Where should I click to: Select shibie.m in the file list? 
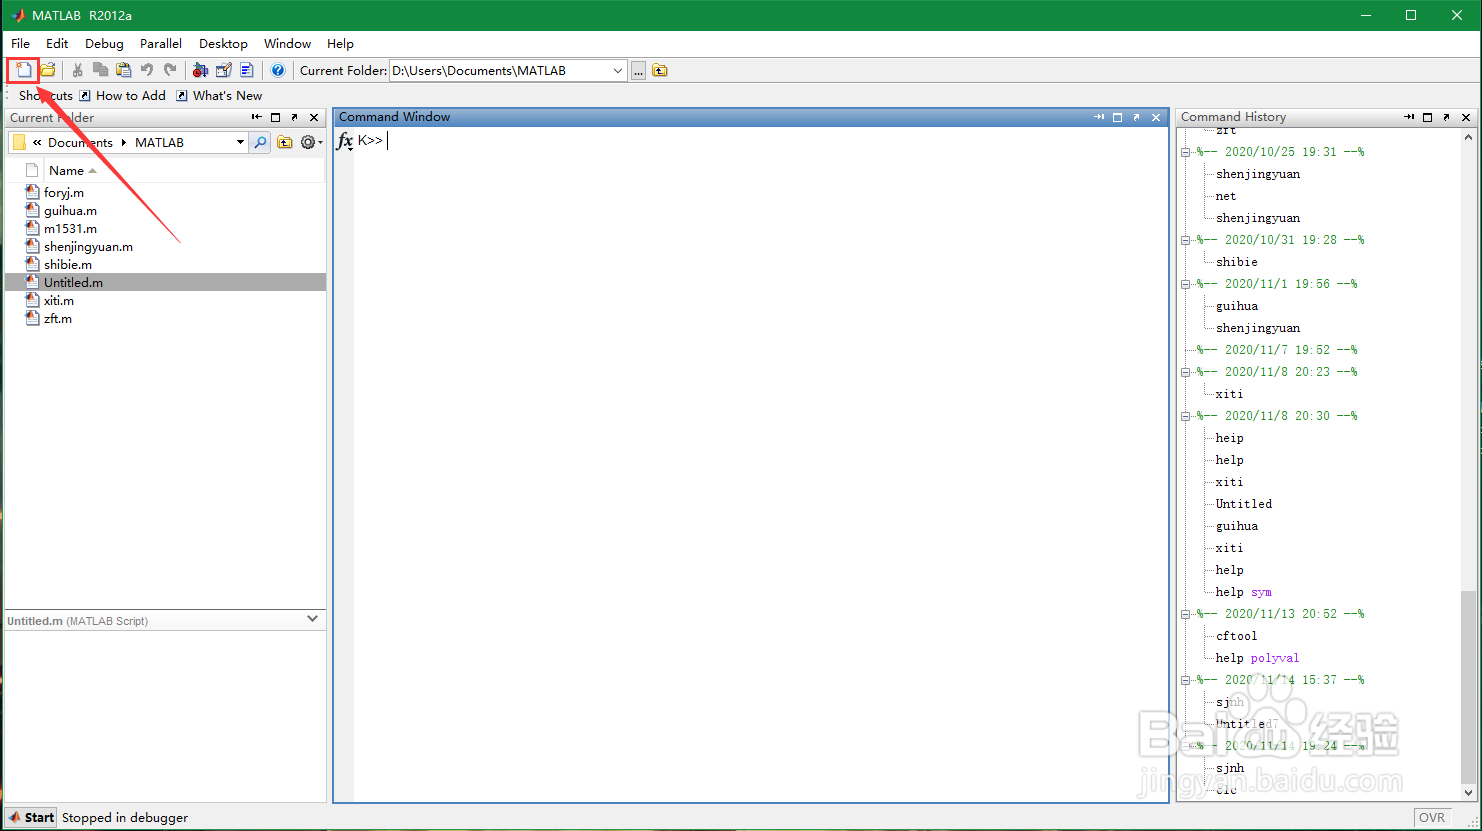click(68, 264)
